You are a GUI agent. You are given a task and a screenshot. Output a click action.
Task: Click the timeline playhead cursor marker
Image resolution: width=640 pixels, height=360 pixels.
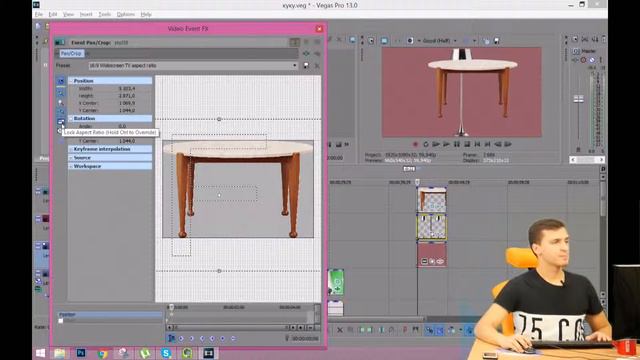(417, 182)
